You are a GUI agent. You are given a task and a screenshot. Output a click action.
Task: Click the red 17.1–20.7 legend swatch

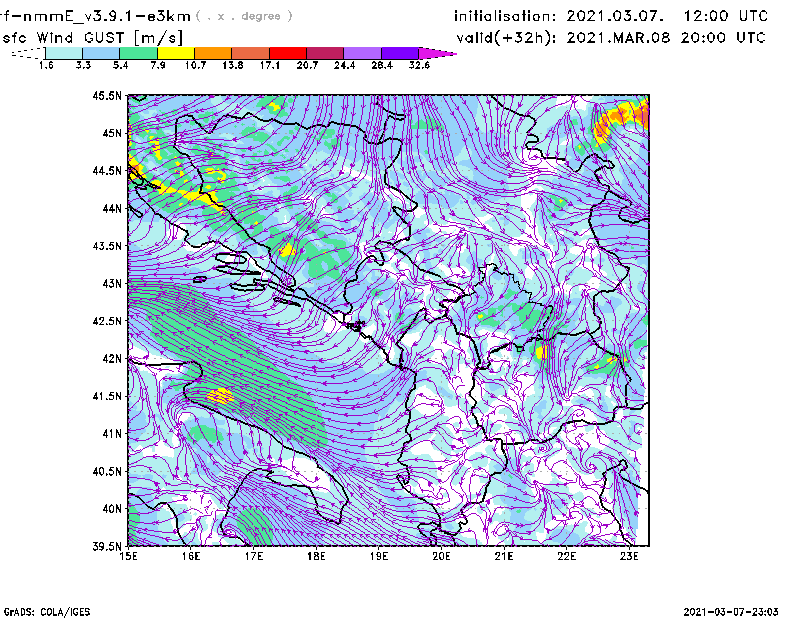288,53
